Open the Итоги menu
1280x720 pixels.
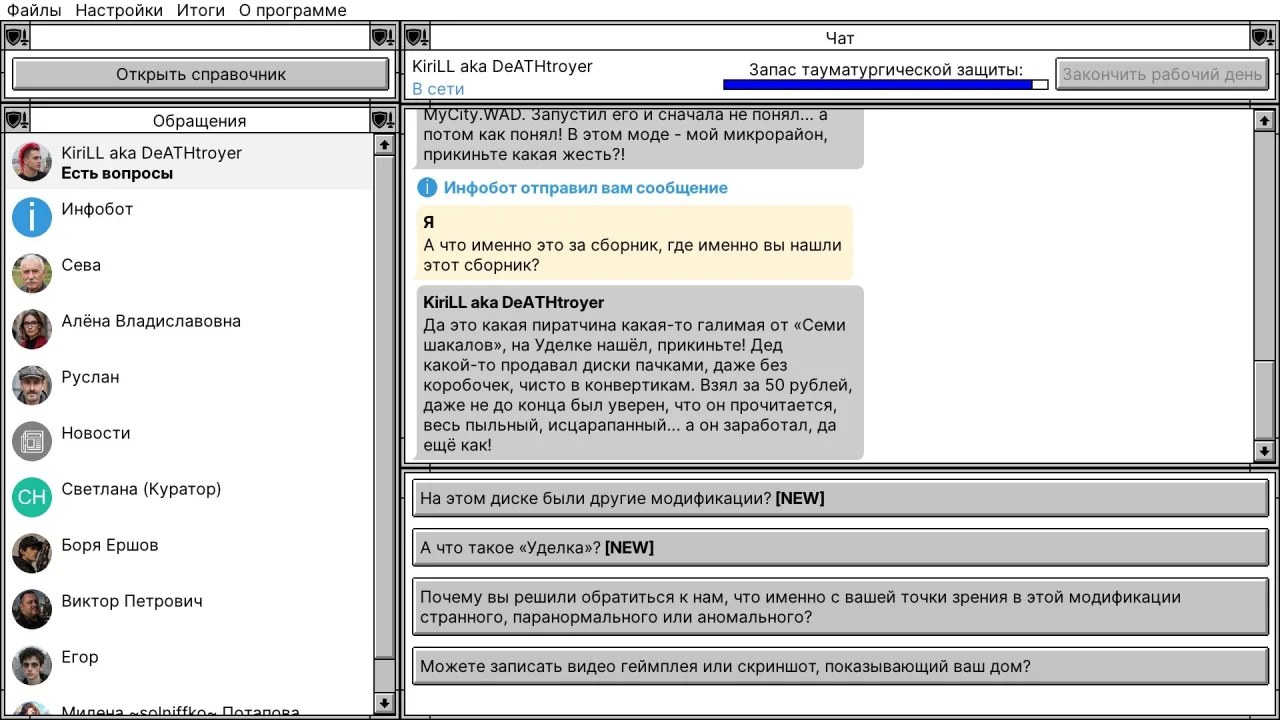(x=201, y=11)
